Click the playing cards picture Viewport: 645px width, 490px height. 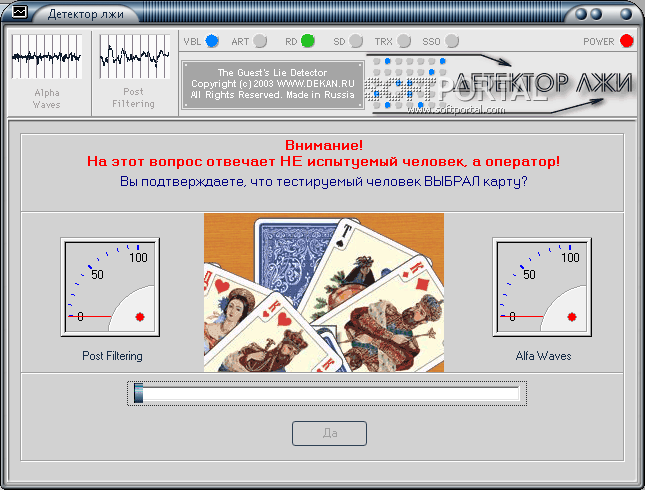324,293
